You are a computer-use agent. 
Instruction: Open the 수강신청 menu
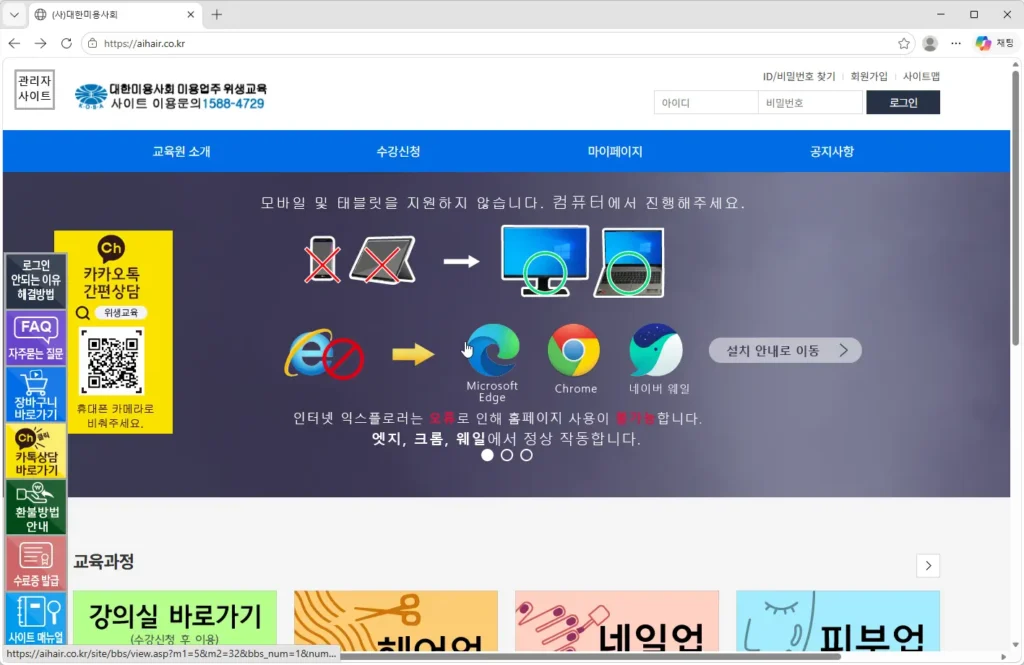pyautogui.click(x=398, y=152)
